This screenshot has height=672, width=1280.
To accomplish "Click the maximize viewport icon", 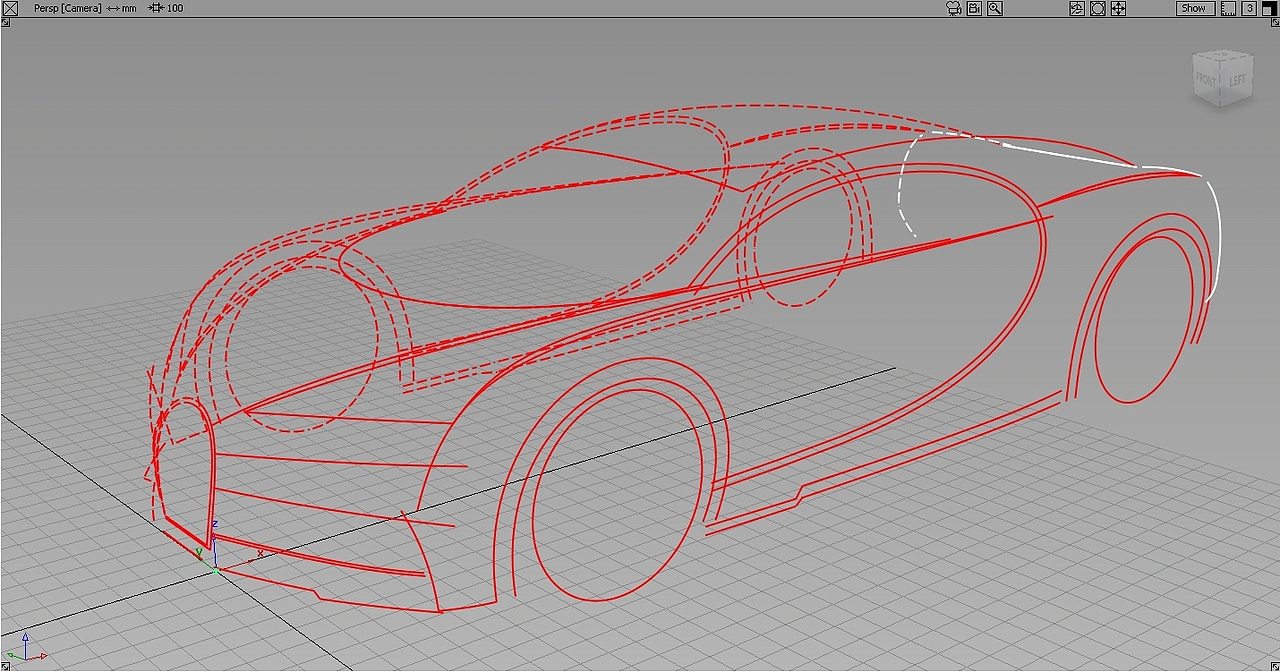I will click(1269, 8).
